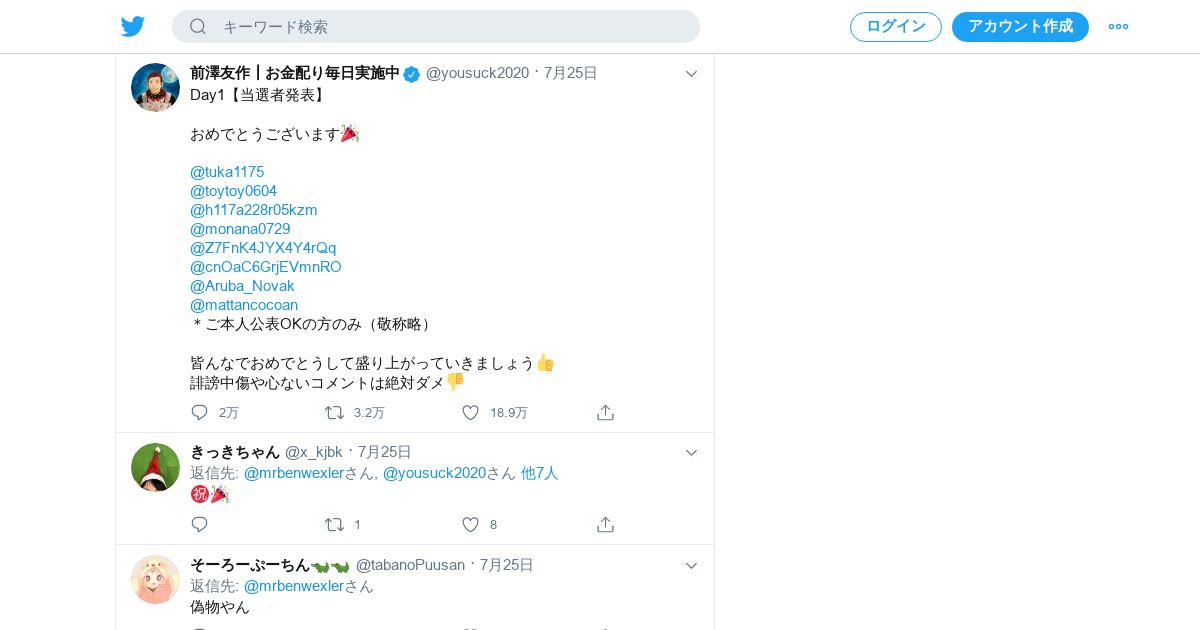
Task: Open chevron menu on そーろーぷーちん's reply
Action: (x=691, y=566)
